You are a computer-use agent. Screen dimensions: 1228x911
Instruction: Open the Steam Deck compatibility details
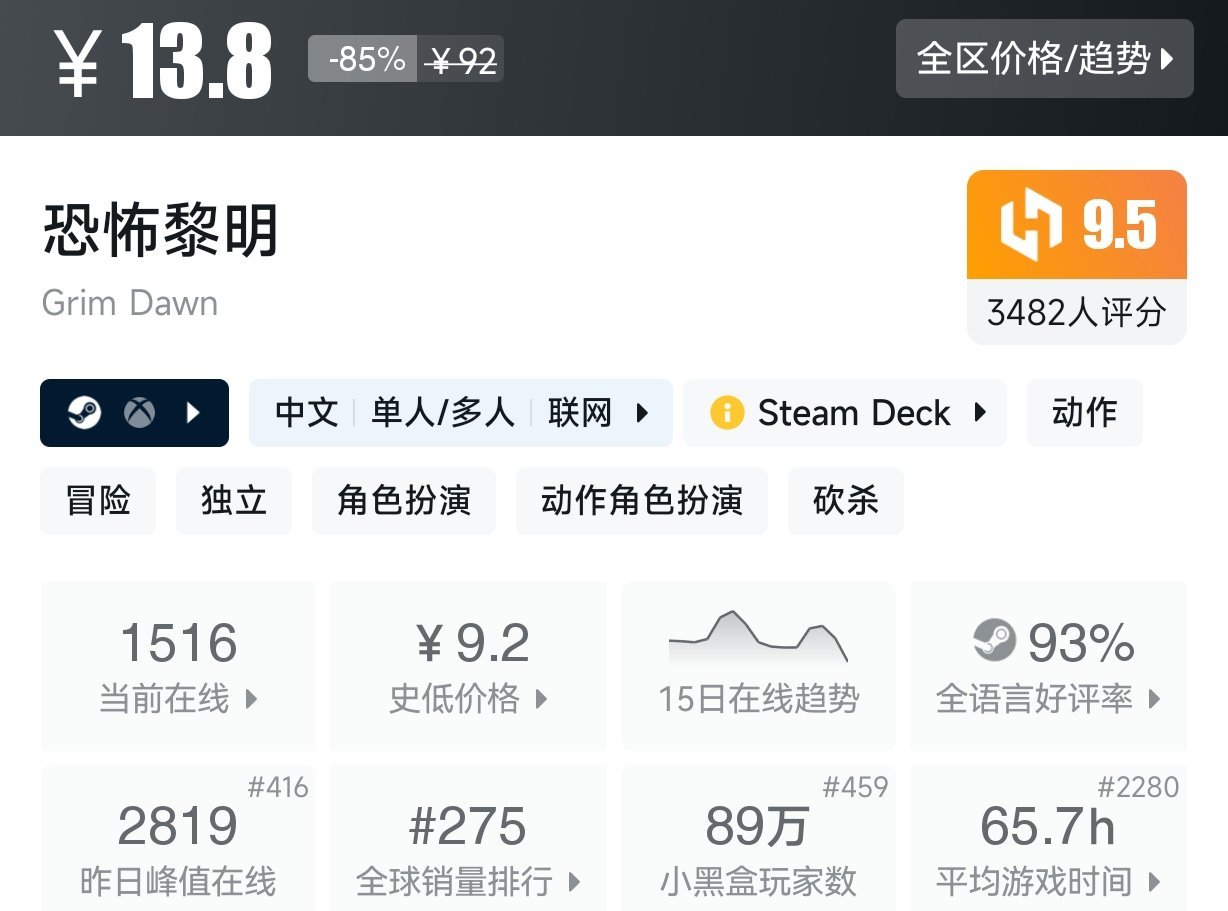(845, 413)
